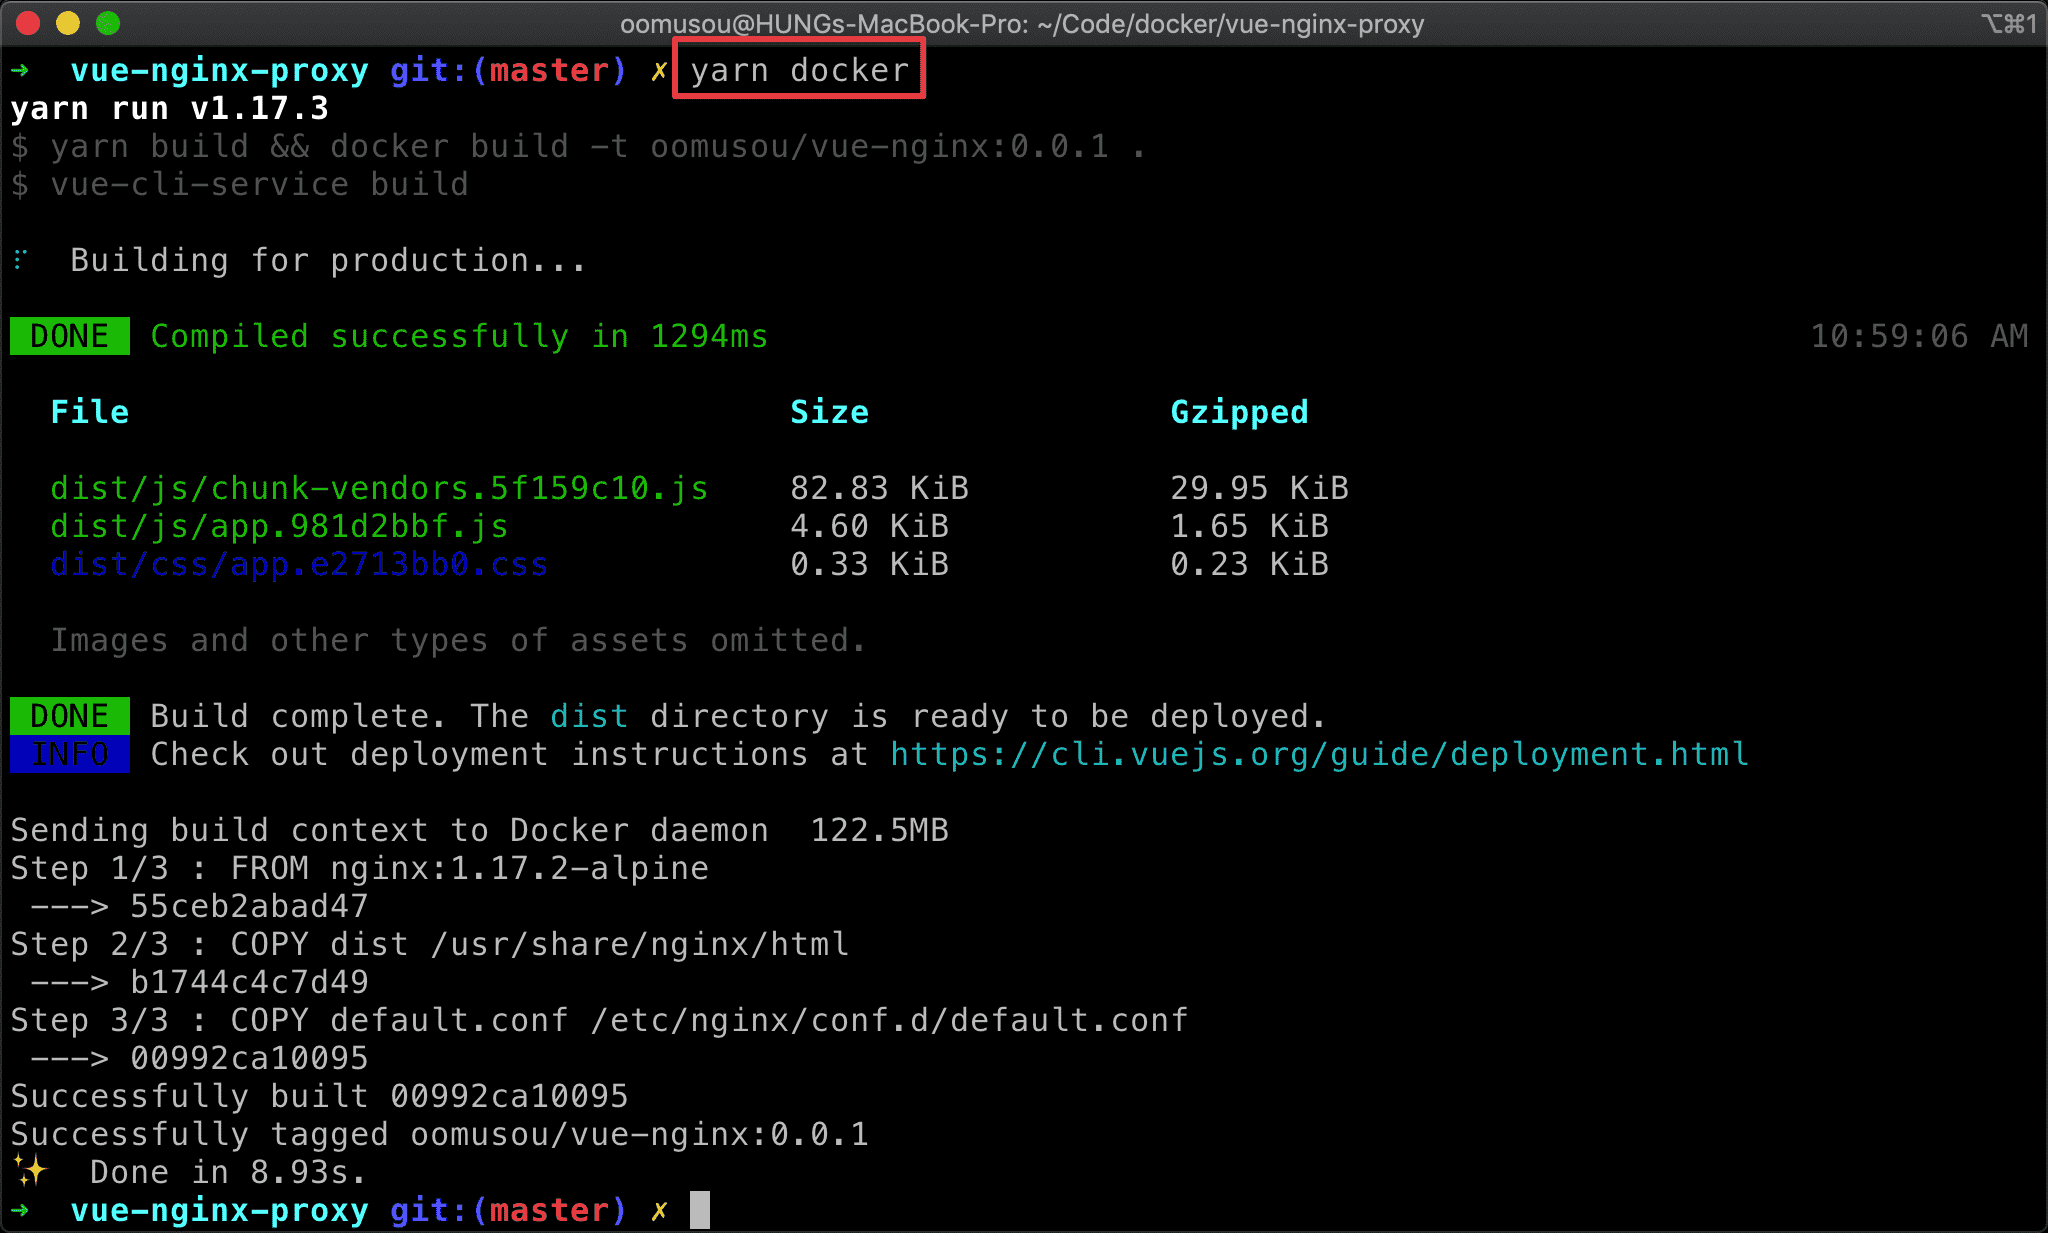The width and height of the screenshot is (2048, 1233).
Task: Click 'Step 1/3 : FROM nginx:1.17.2-alpine' line
Action: (x=359, y=868)
